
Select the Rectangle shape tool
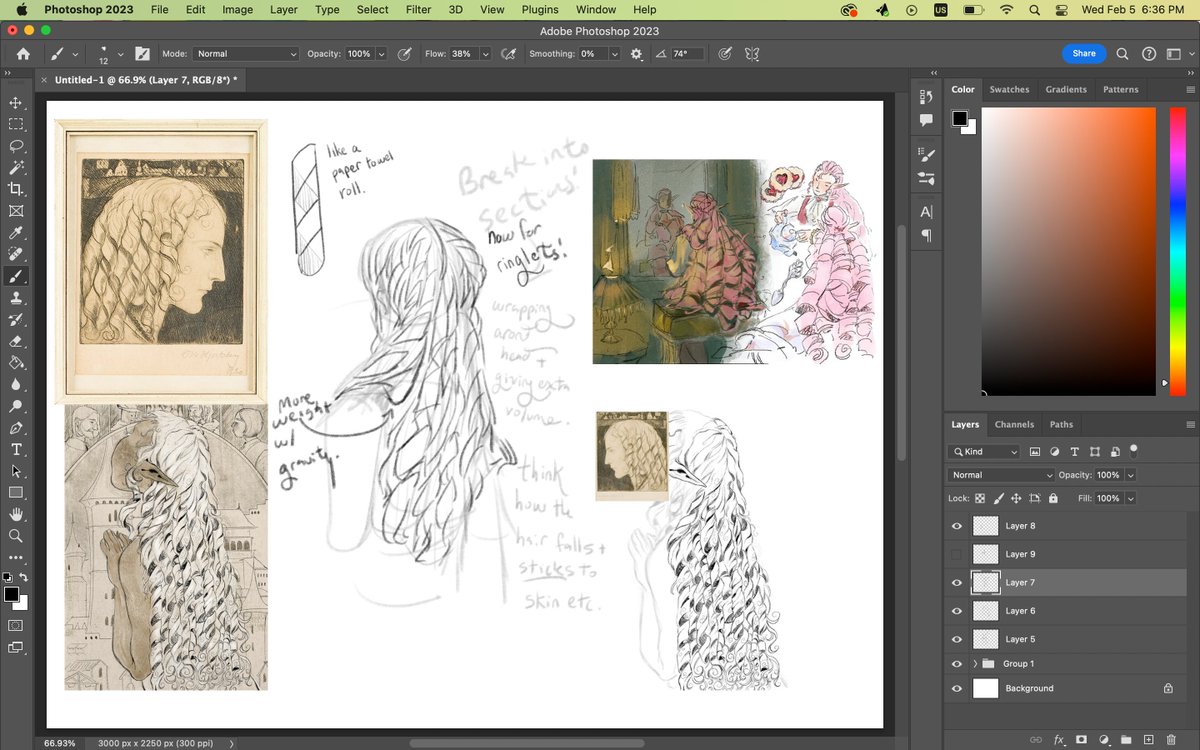pos(16,493)
